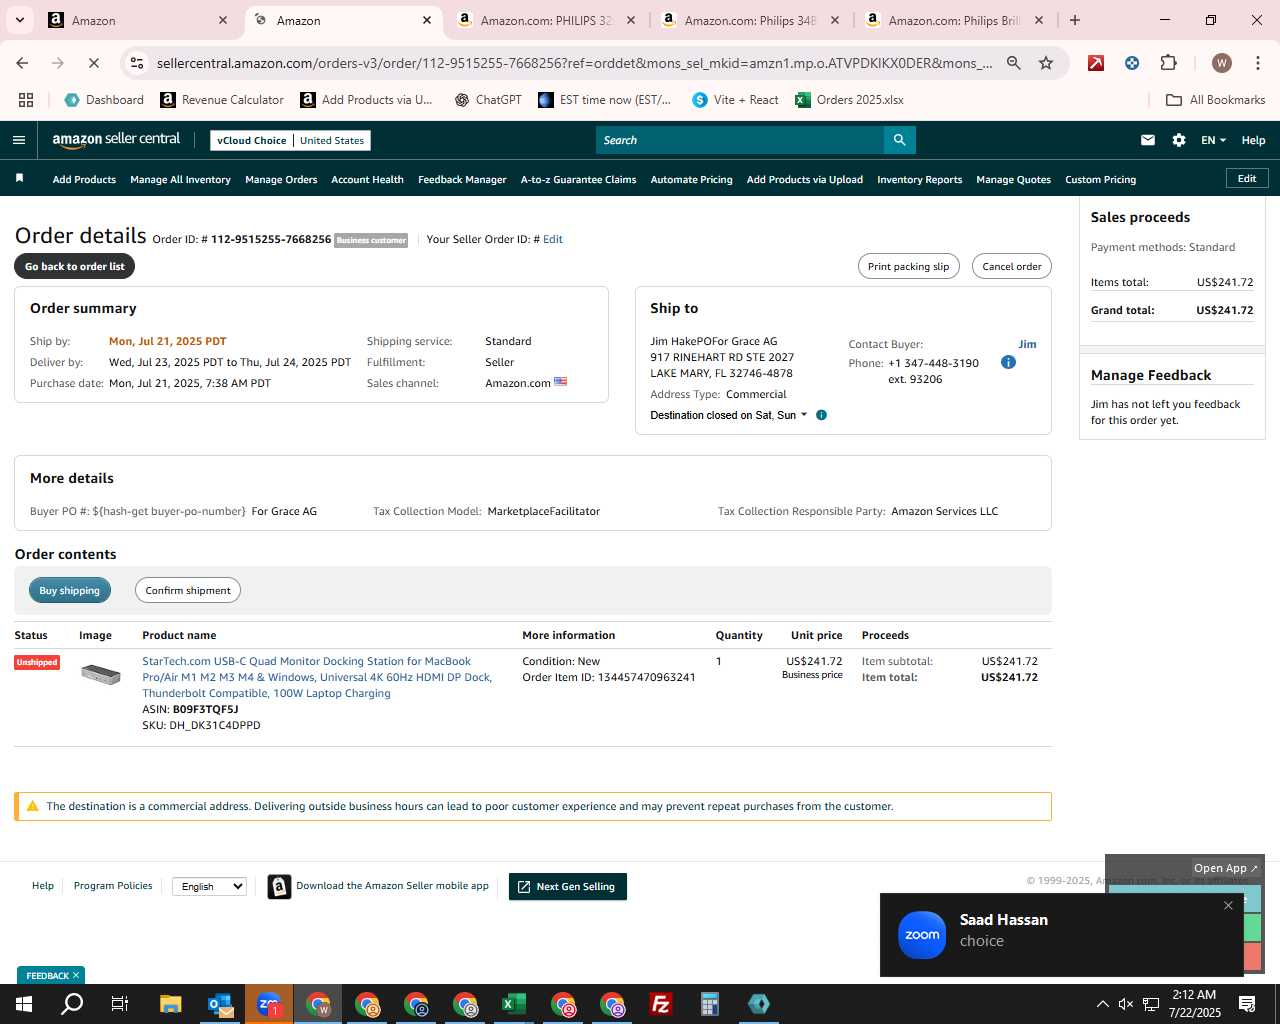Image resolution: width=1280 pixels, height=1024 pixels.
Task: Click the navigation bar Edit button
Action: [x=1247, y=178]
